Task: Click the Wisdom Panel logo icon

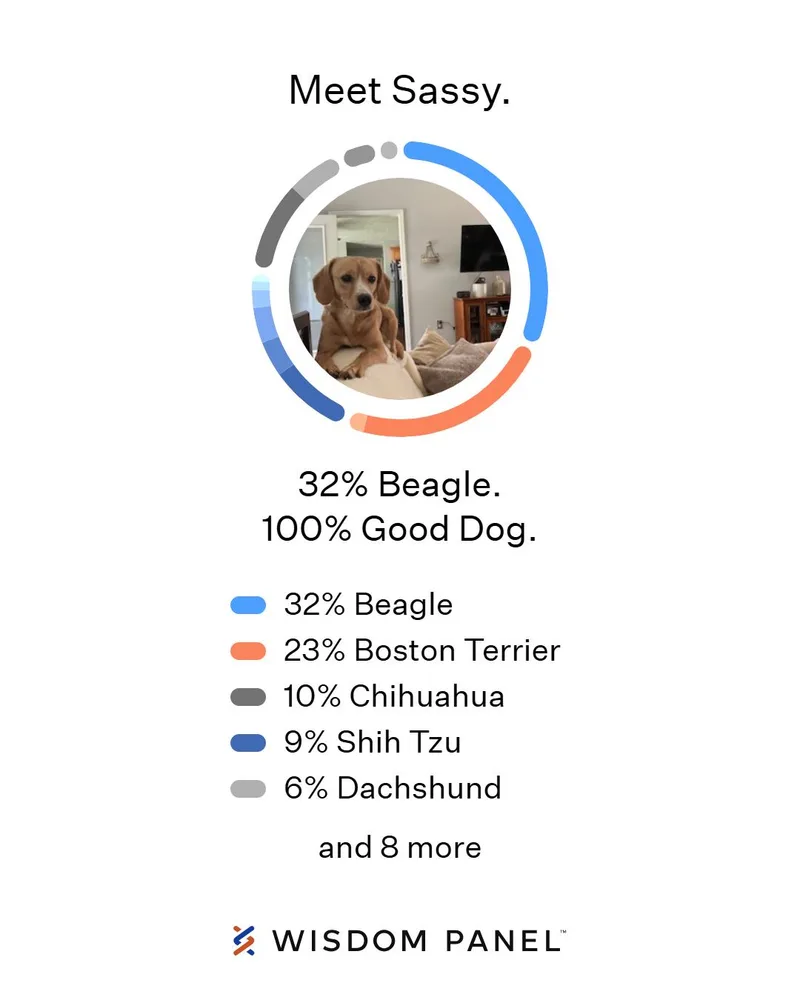Action: click(x=243, y=941)
